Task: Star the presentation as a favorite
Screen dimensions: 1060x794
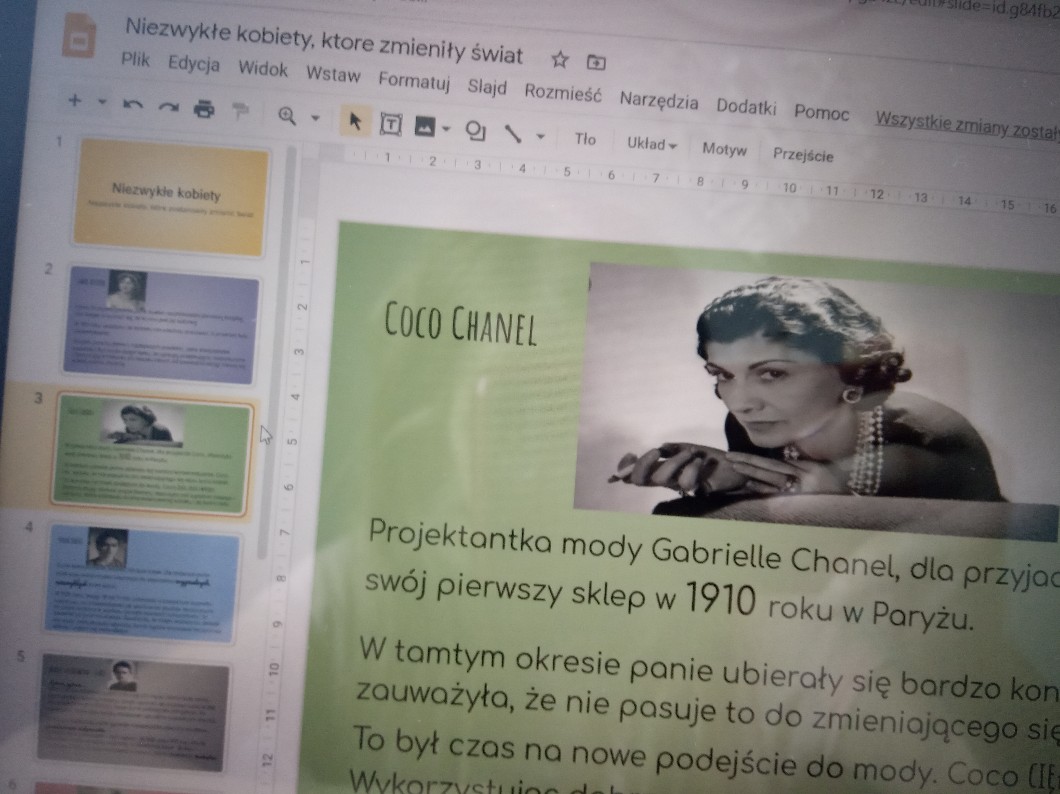Action: point(560,60)
